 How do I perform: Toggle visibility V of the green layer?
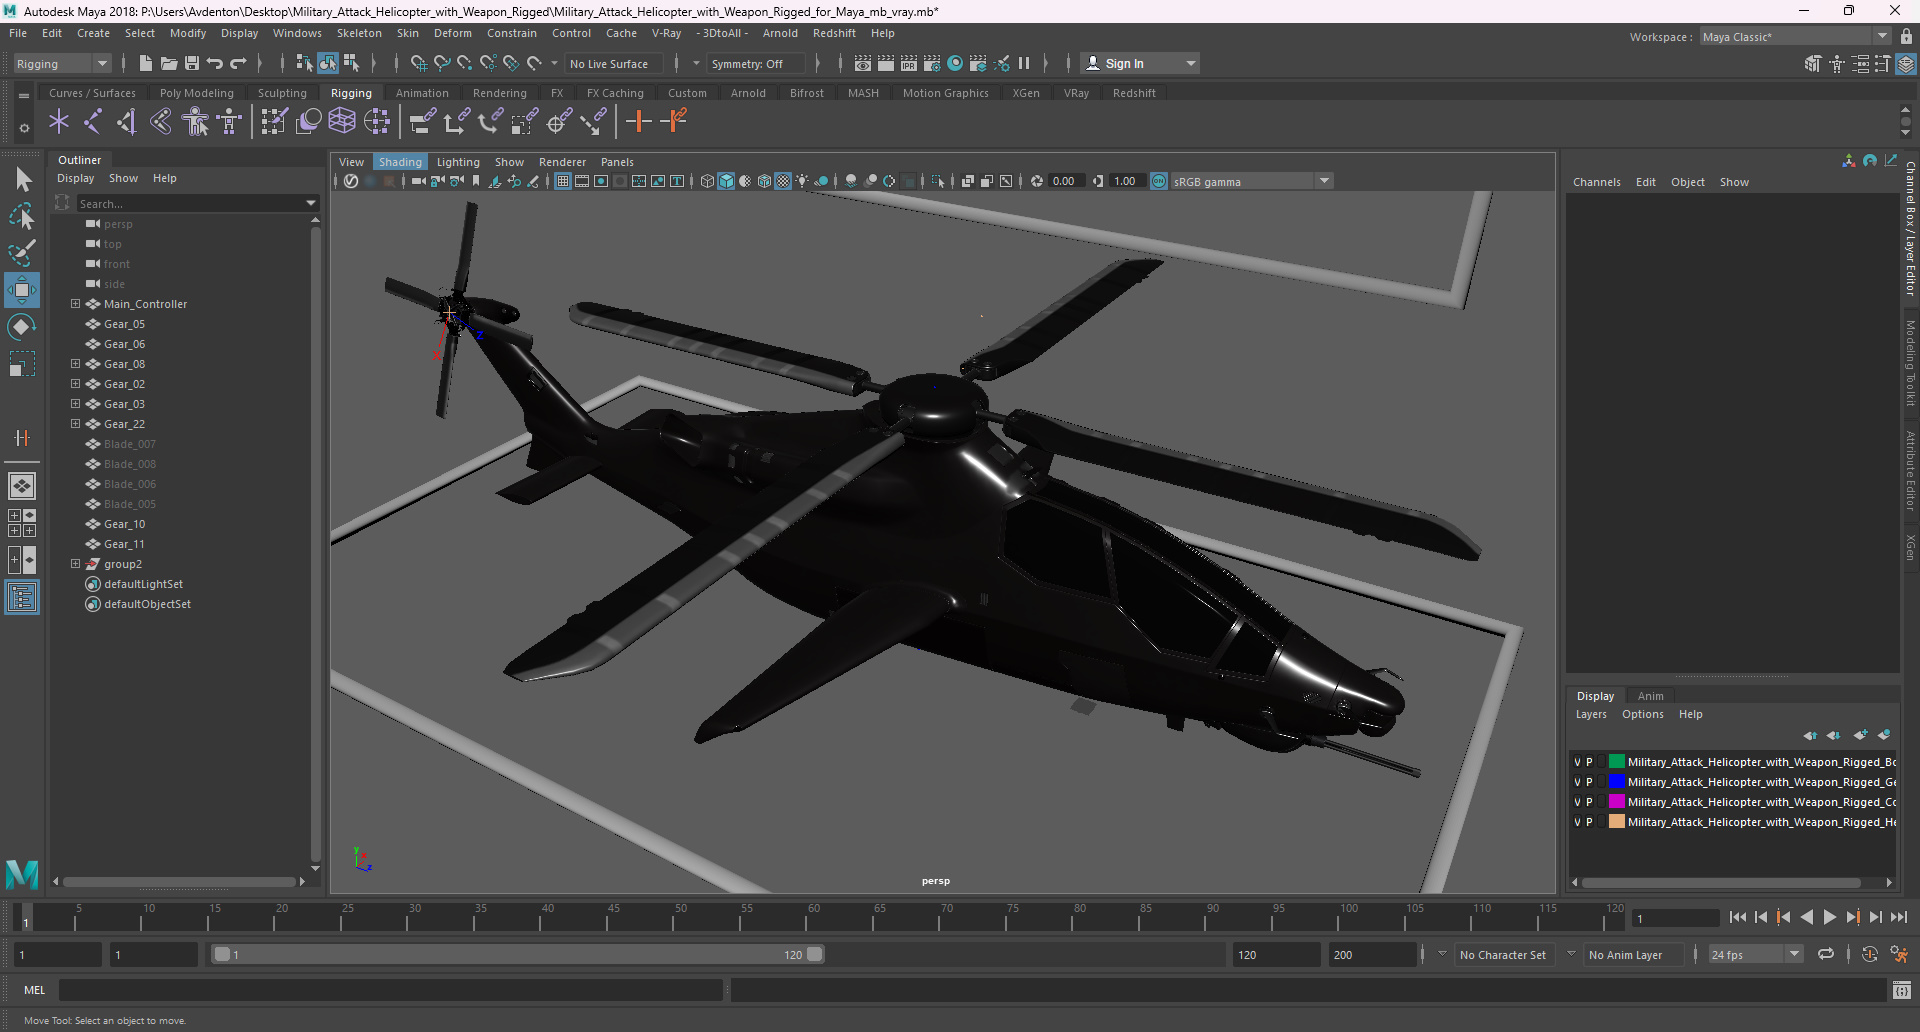[x=1578, y=762]
